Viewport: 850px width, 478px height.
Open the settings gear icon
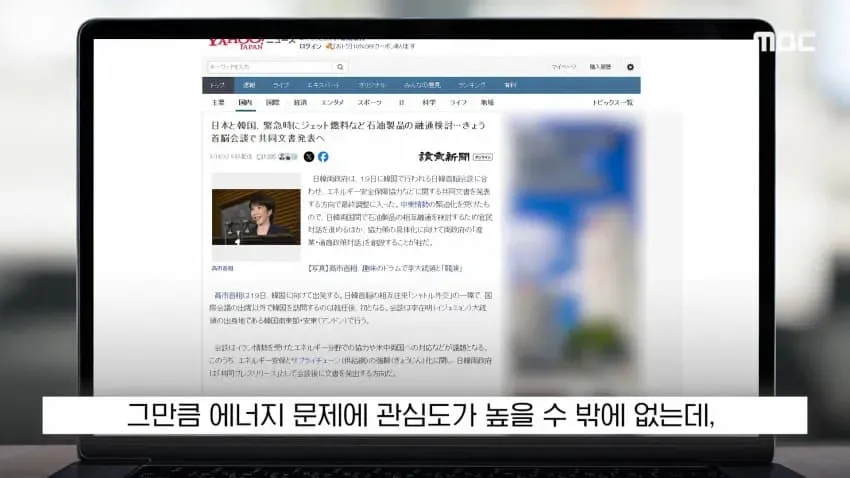point(630,67)
